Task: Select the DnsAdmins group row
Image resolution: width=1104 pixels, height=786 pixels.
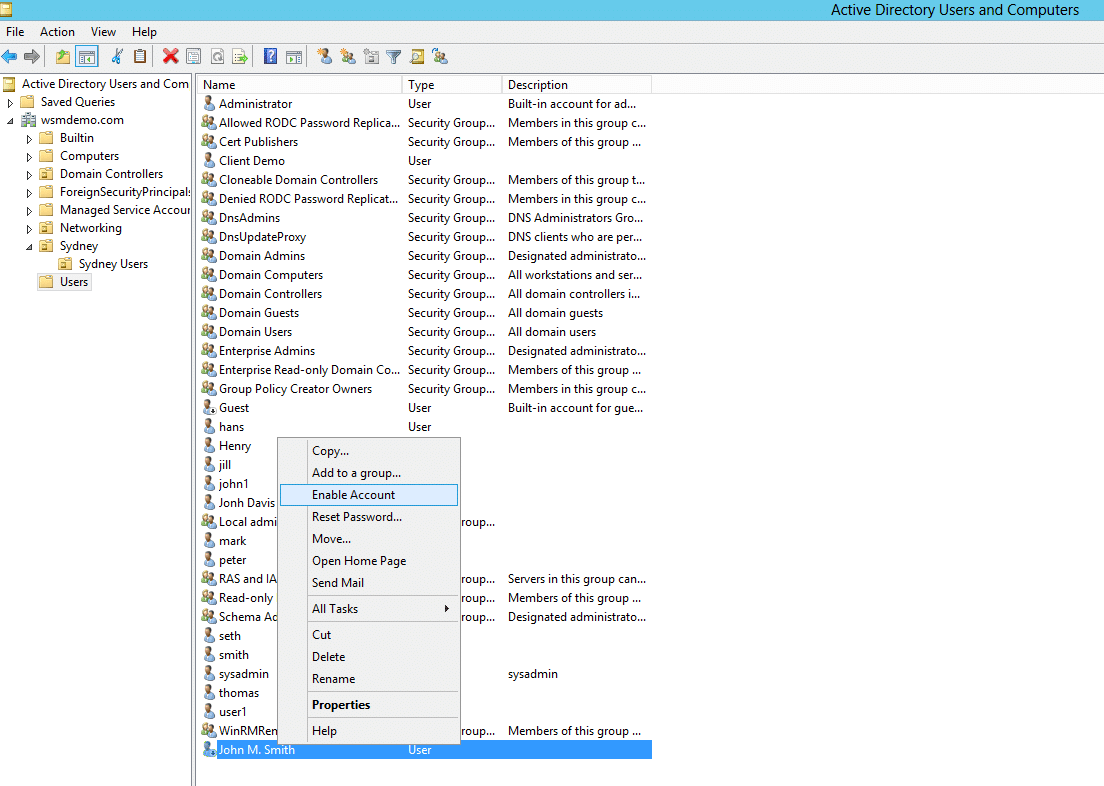Action: click(x=425, y=218)
